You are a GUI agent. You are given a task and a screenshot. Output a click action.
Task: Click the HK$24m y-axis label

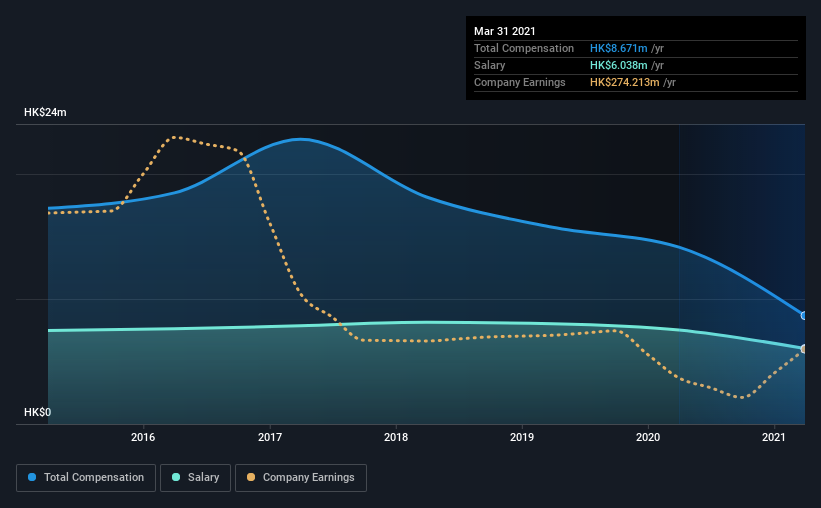pyautogui.click(x=45, y=112)
